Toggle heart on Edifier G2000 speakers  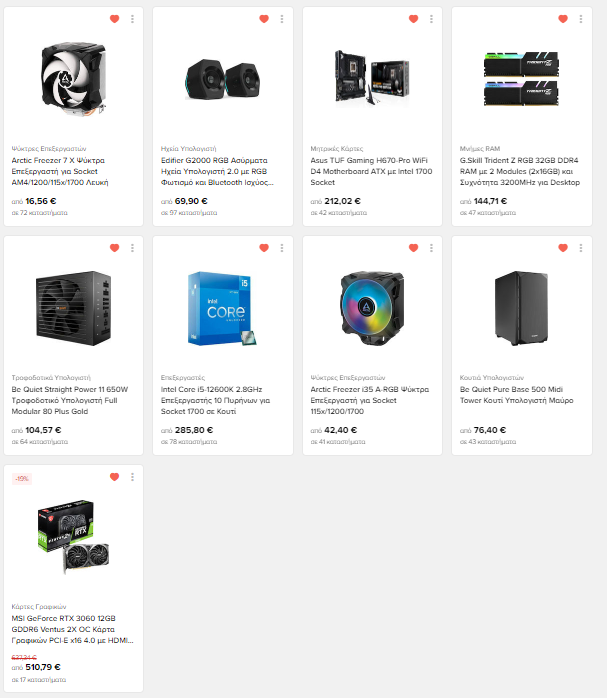click(x=264, y=19)
